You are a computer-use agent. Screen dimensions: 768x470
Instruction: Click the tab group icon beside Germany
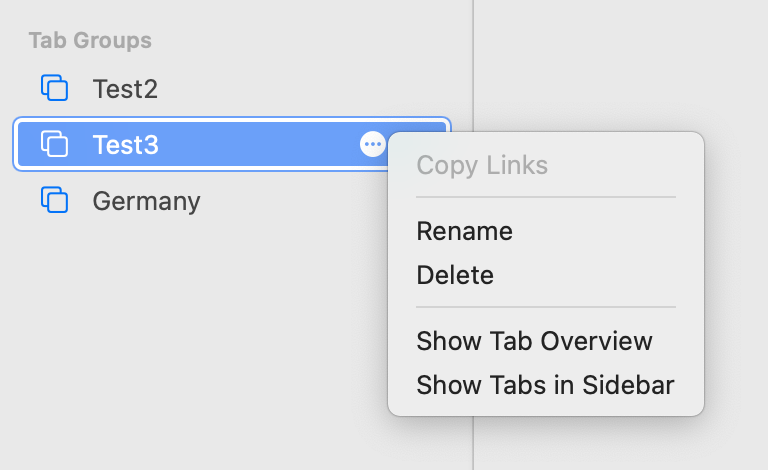click(55, 200)
